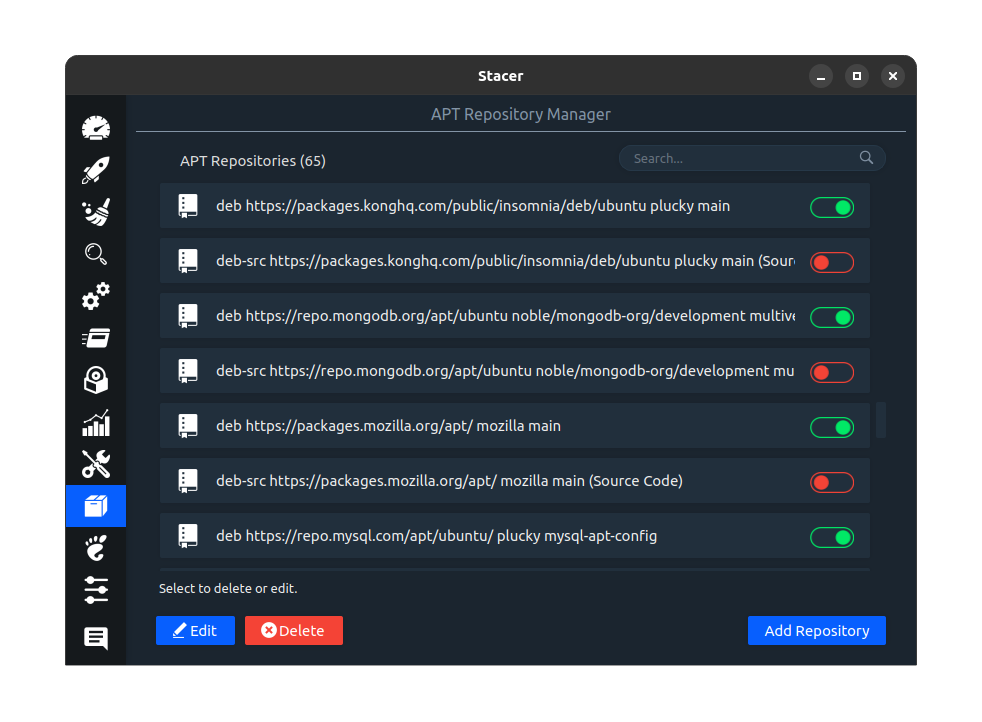Click Add Repository button

tap(816, 630)
